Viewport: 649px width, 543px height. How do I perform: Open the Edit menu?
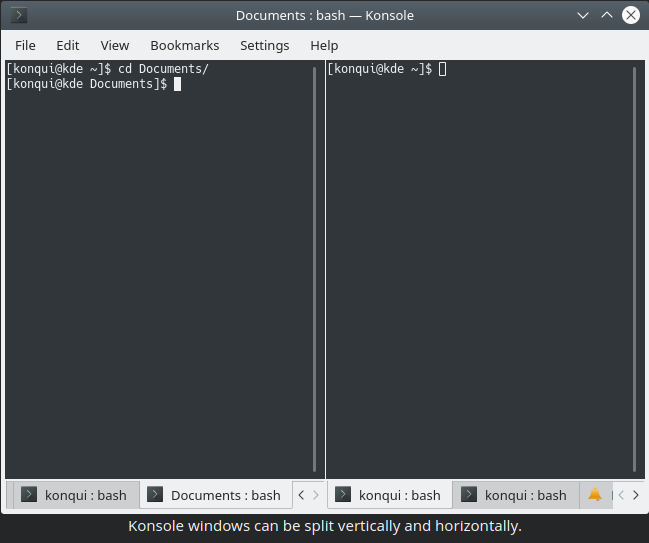67,45
